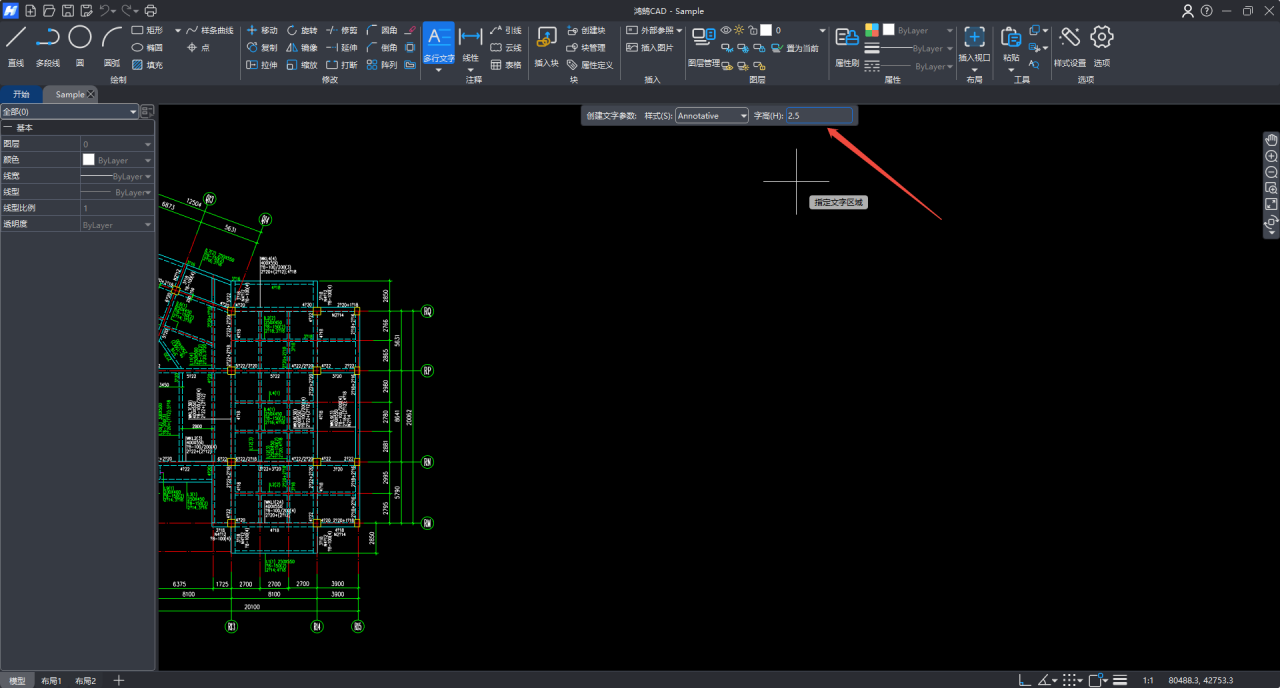The image size is (1280, 688).
Task: Switch to the 开始 tab
Action: tap(21, 94)
